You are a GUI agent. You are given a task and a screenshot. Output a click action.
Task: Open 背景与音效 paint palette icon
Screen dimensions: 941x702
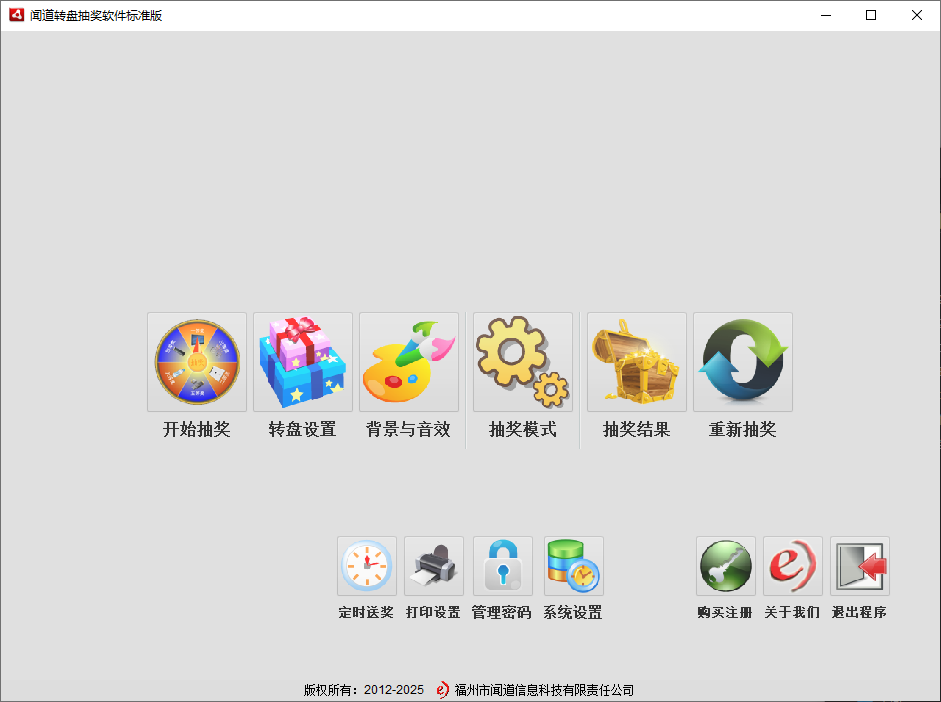tap(409, 362)
